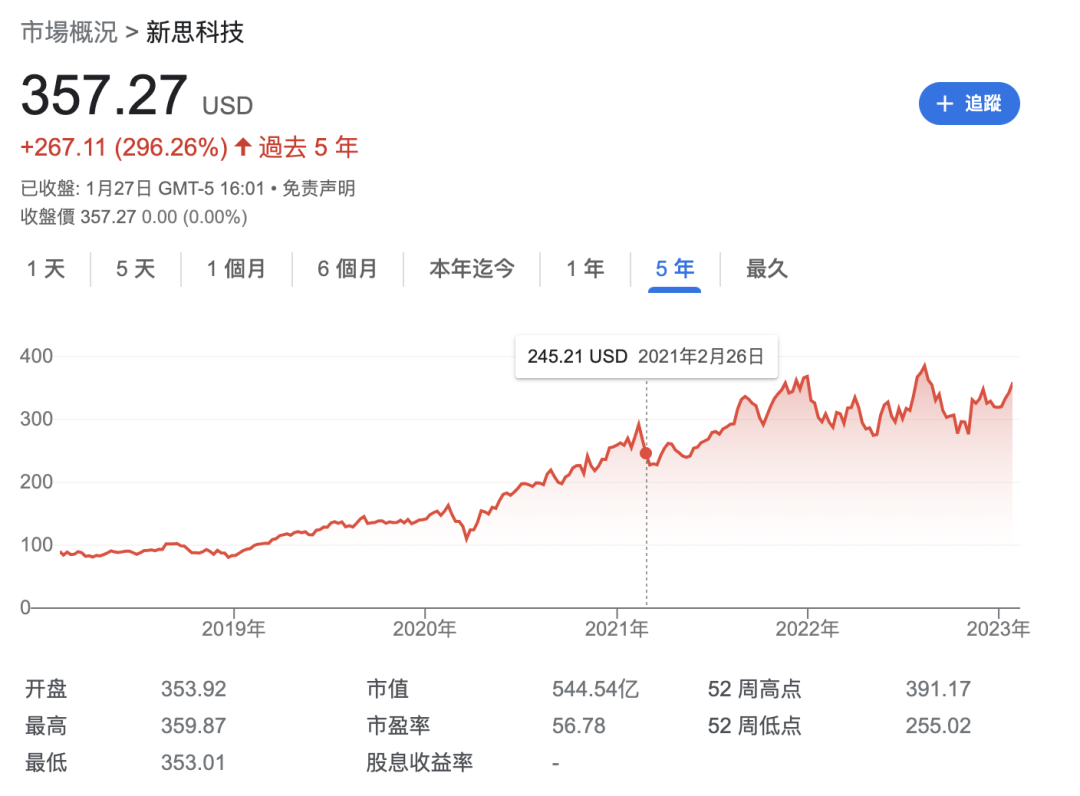
Task: Click the 544.54亿 market cap value
Action: (596, 689)
